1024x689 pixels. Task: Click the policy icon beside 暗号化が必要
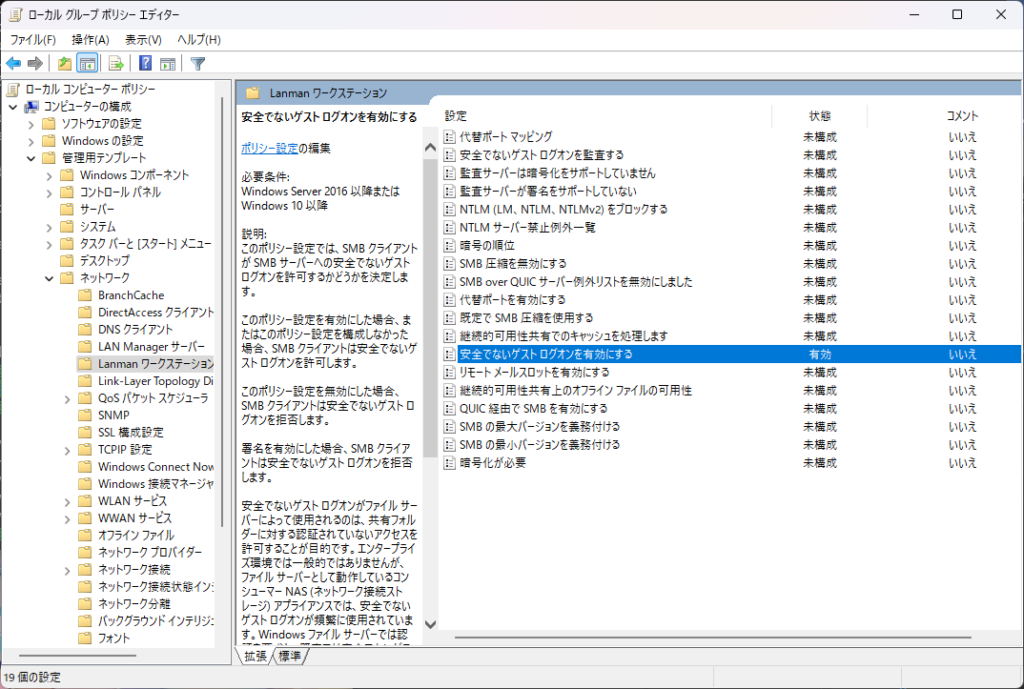click(x=450, y=463)
